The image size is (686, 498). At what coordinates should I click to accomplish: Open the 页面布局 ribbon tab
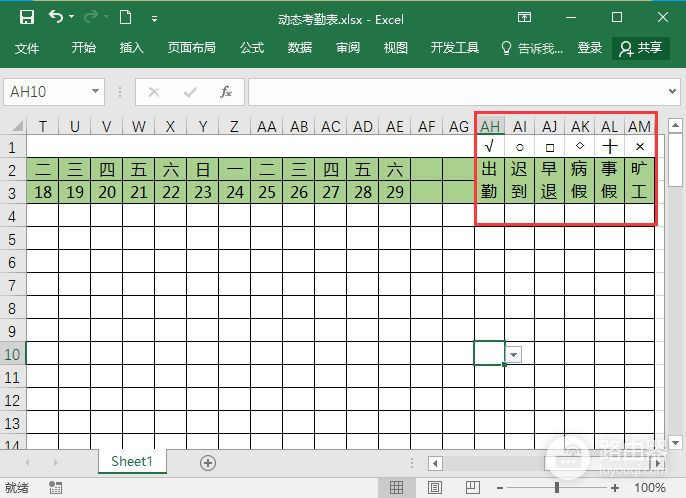pos(192,48)
